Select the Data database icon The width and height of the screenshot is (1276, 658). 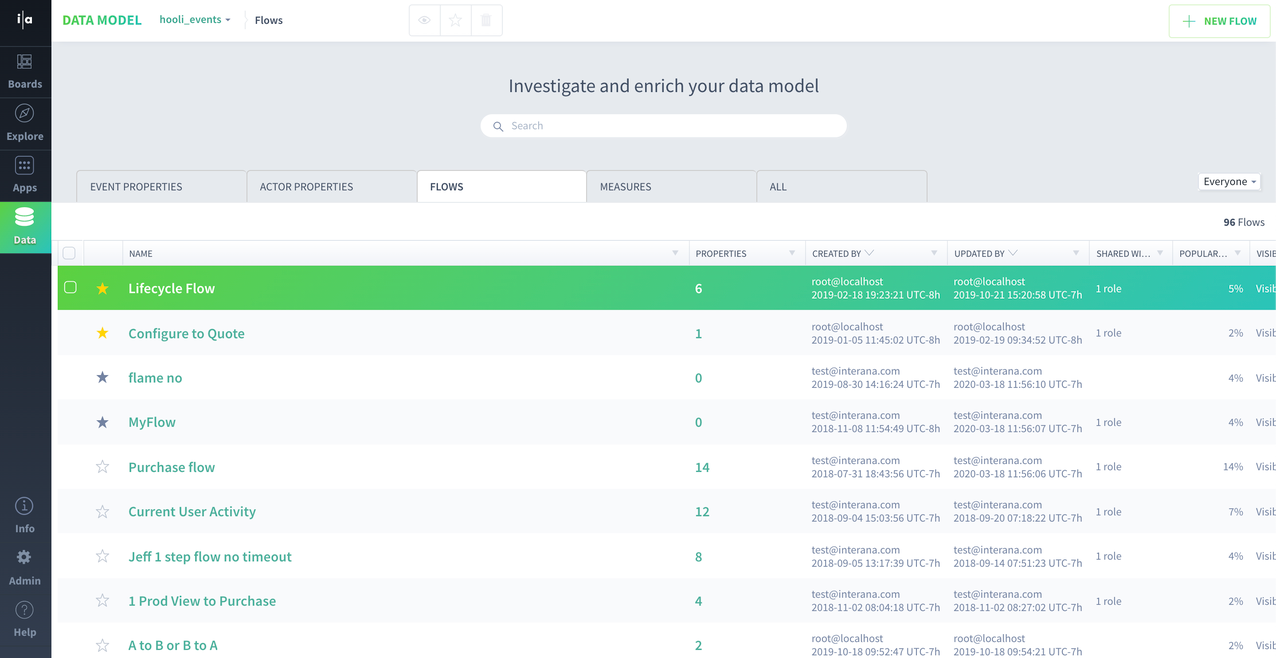25,216
